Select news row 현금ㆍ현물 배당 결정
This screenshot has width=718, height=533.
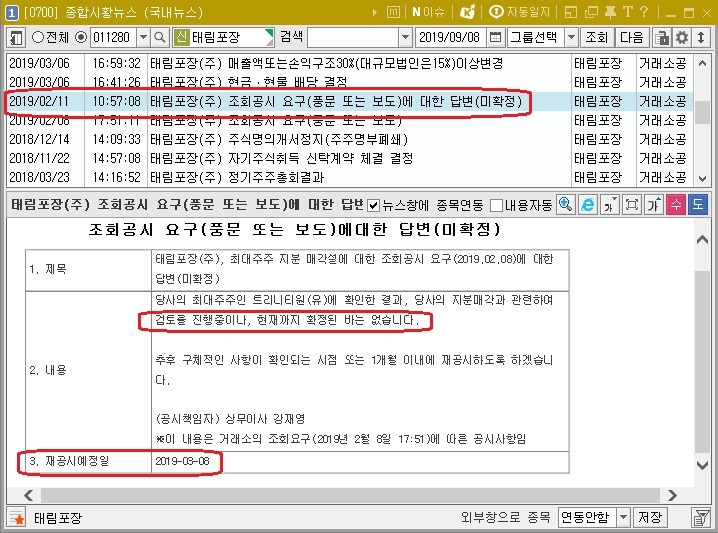349,82
